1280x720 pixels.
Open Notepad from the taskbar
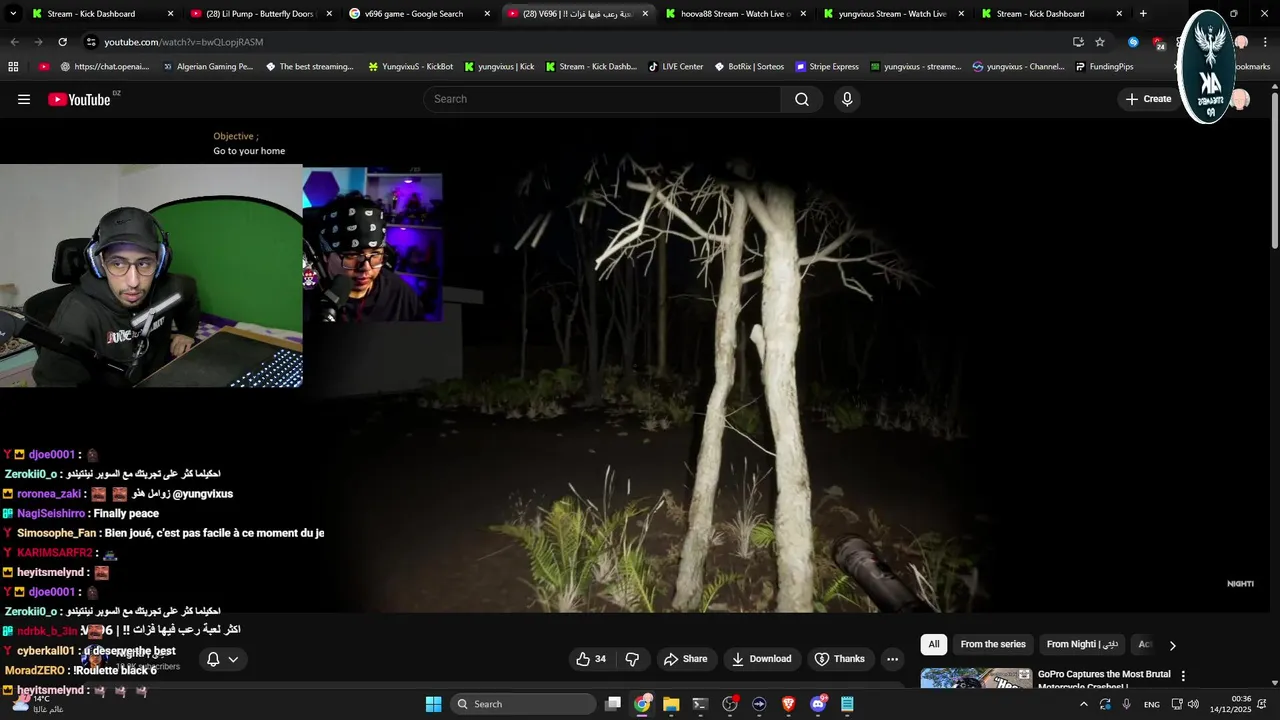[847, 704]
